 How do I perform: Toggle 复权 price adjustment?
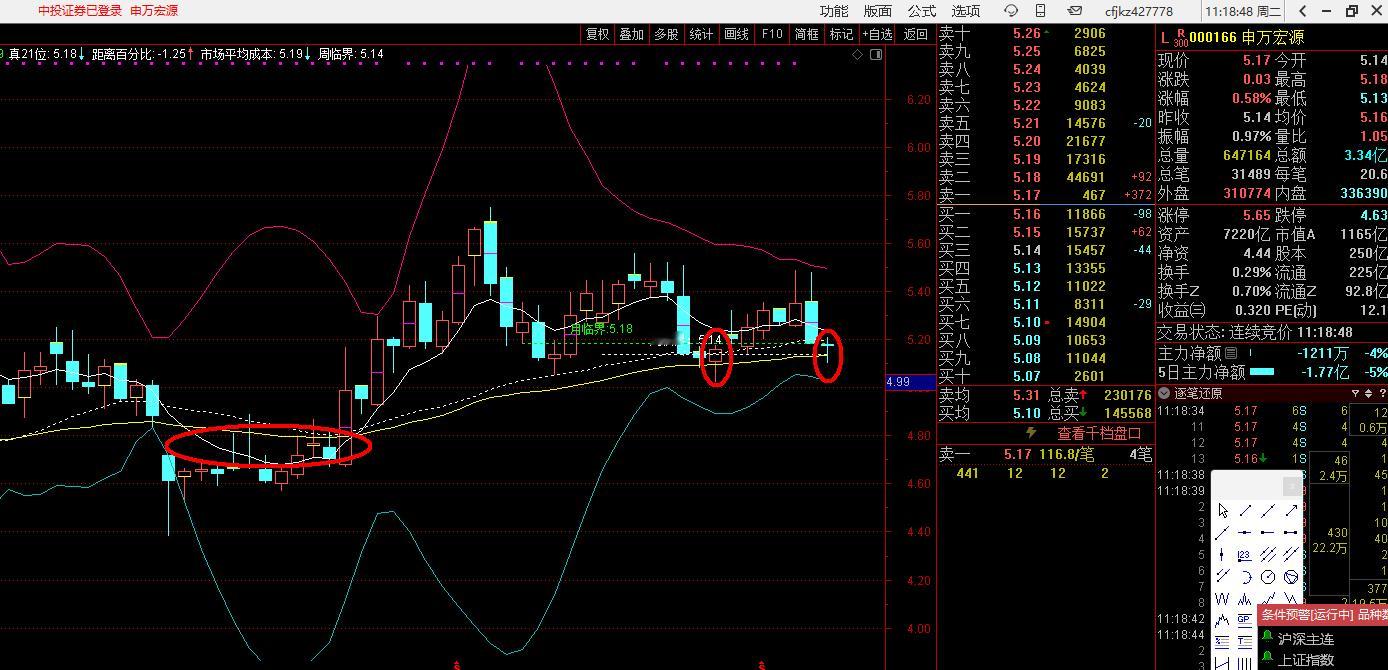(598, 34)
